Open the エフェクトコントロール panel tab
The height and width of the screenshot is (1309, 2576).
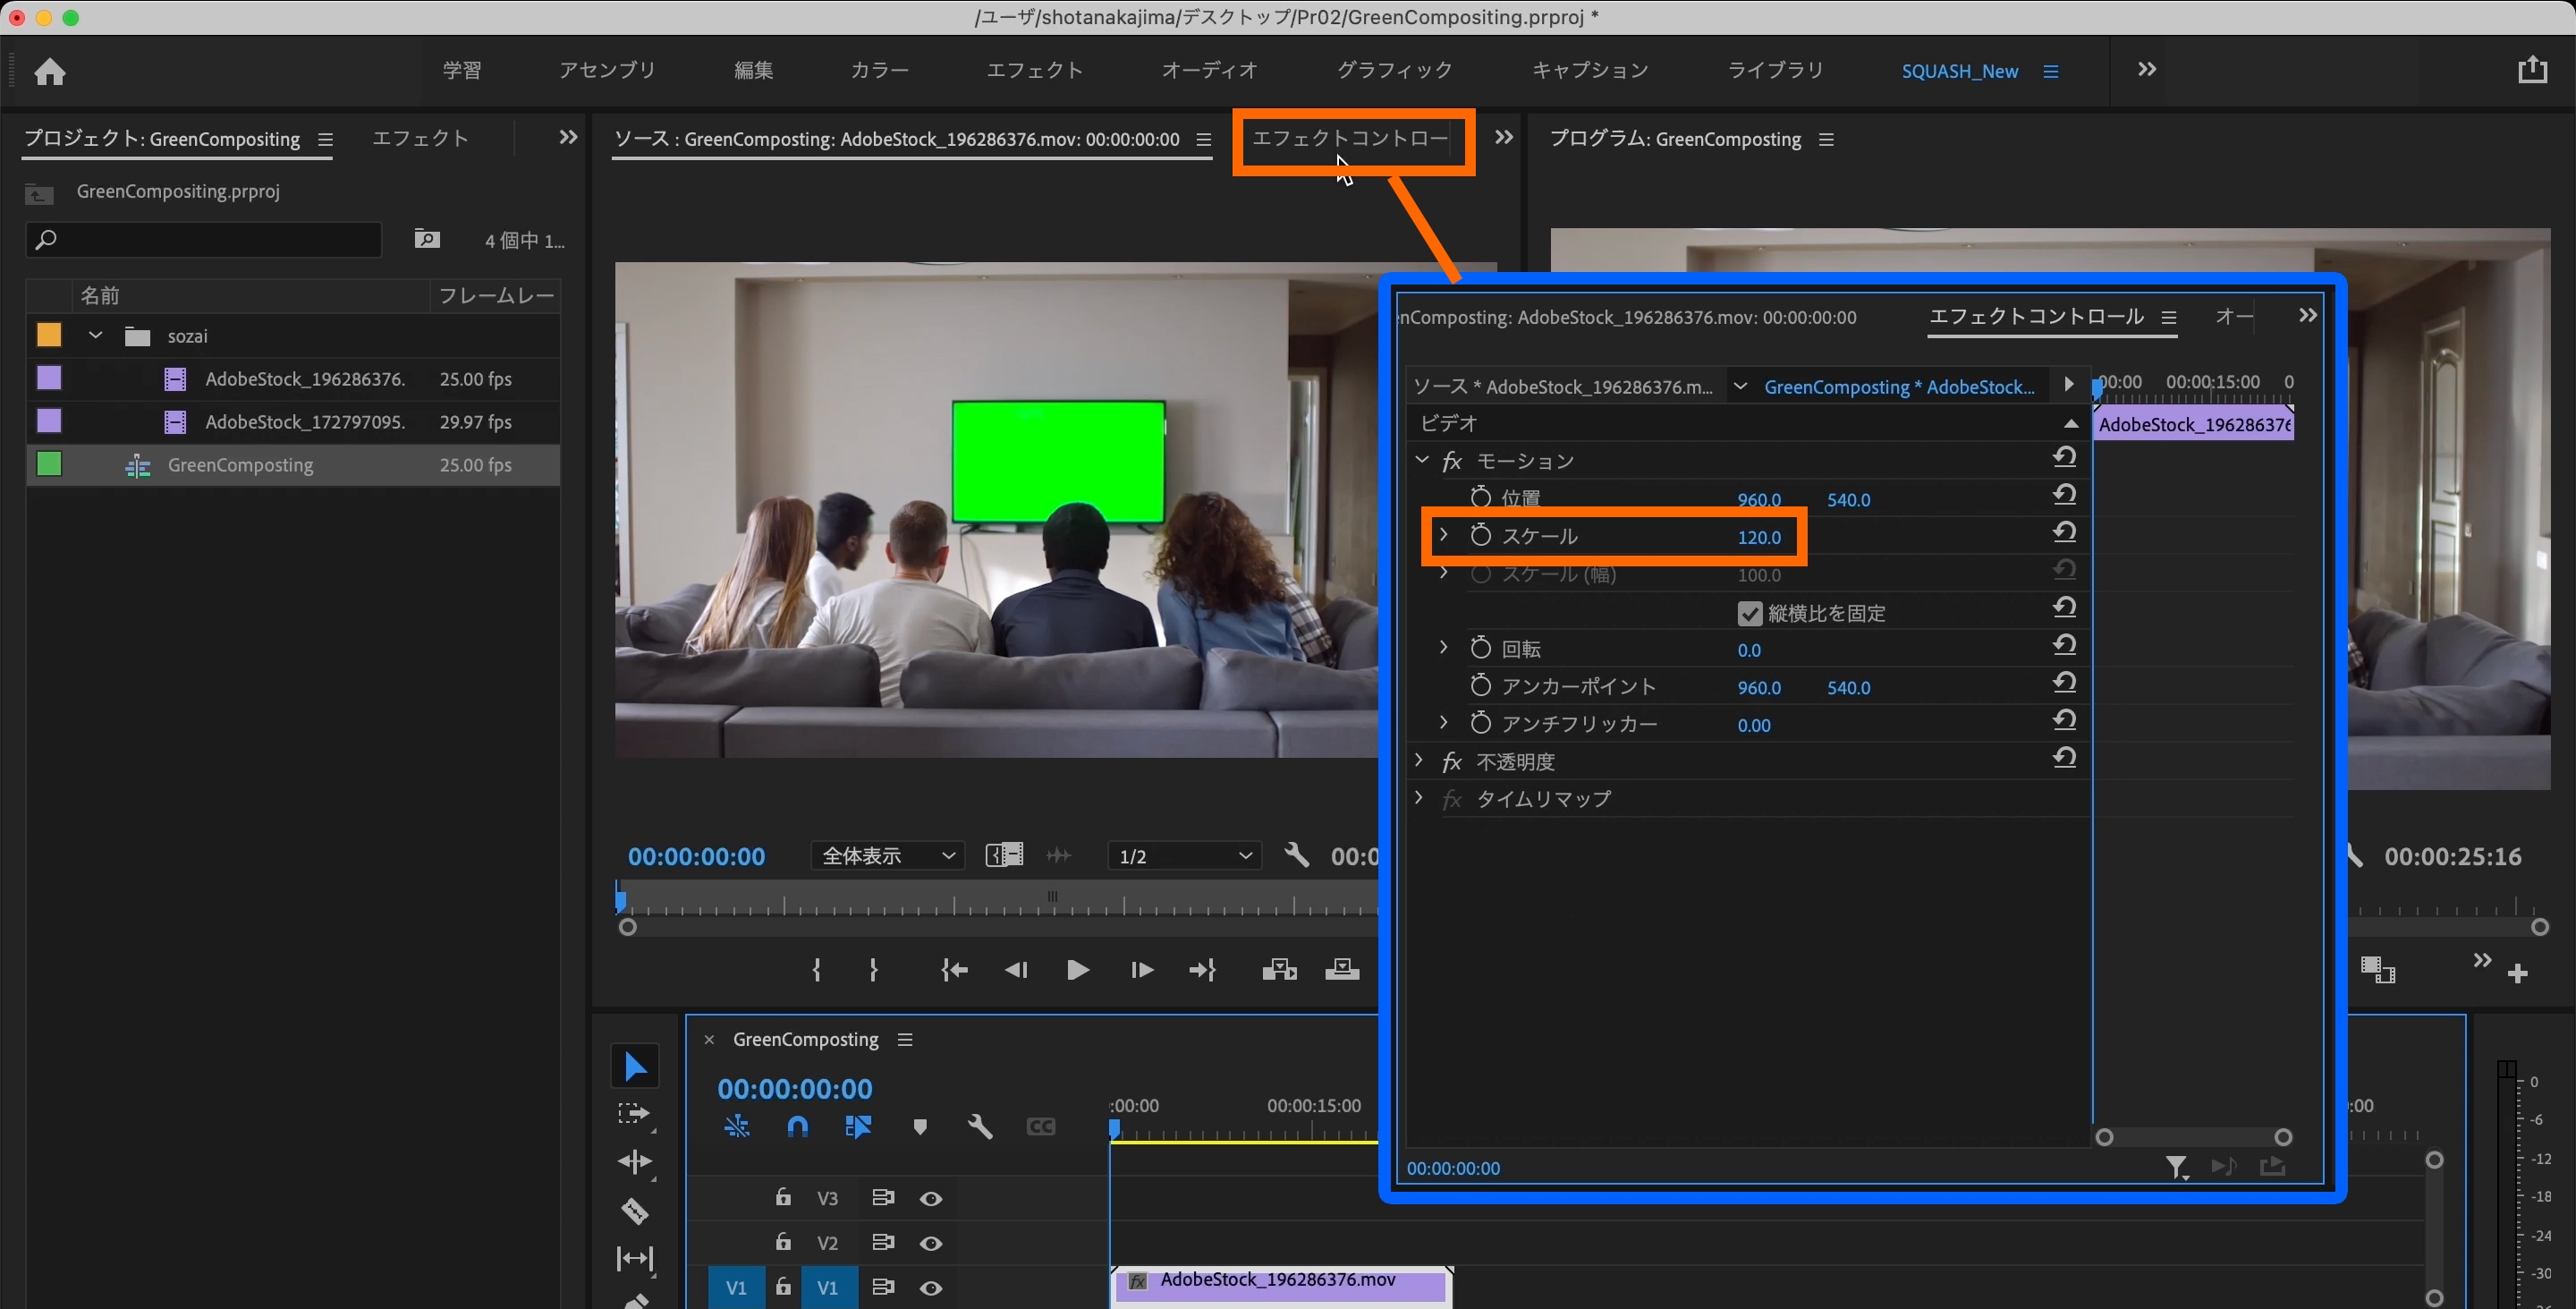(x=1350, y=139)
